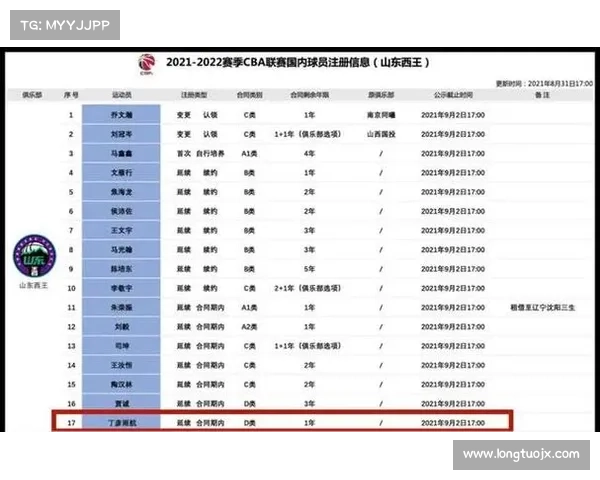Click 'C类' contract category in row 1
Screen dimensions: 600x480
click(249, 115)
